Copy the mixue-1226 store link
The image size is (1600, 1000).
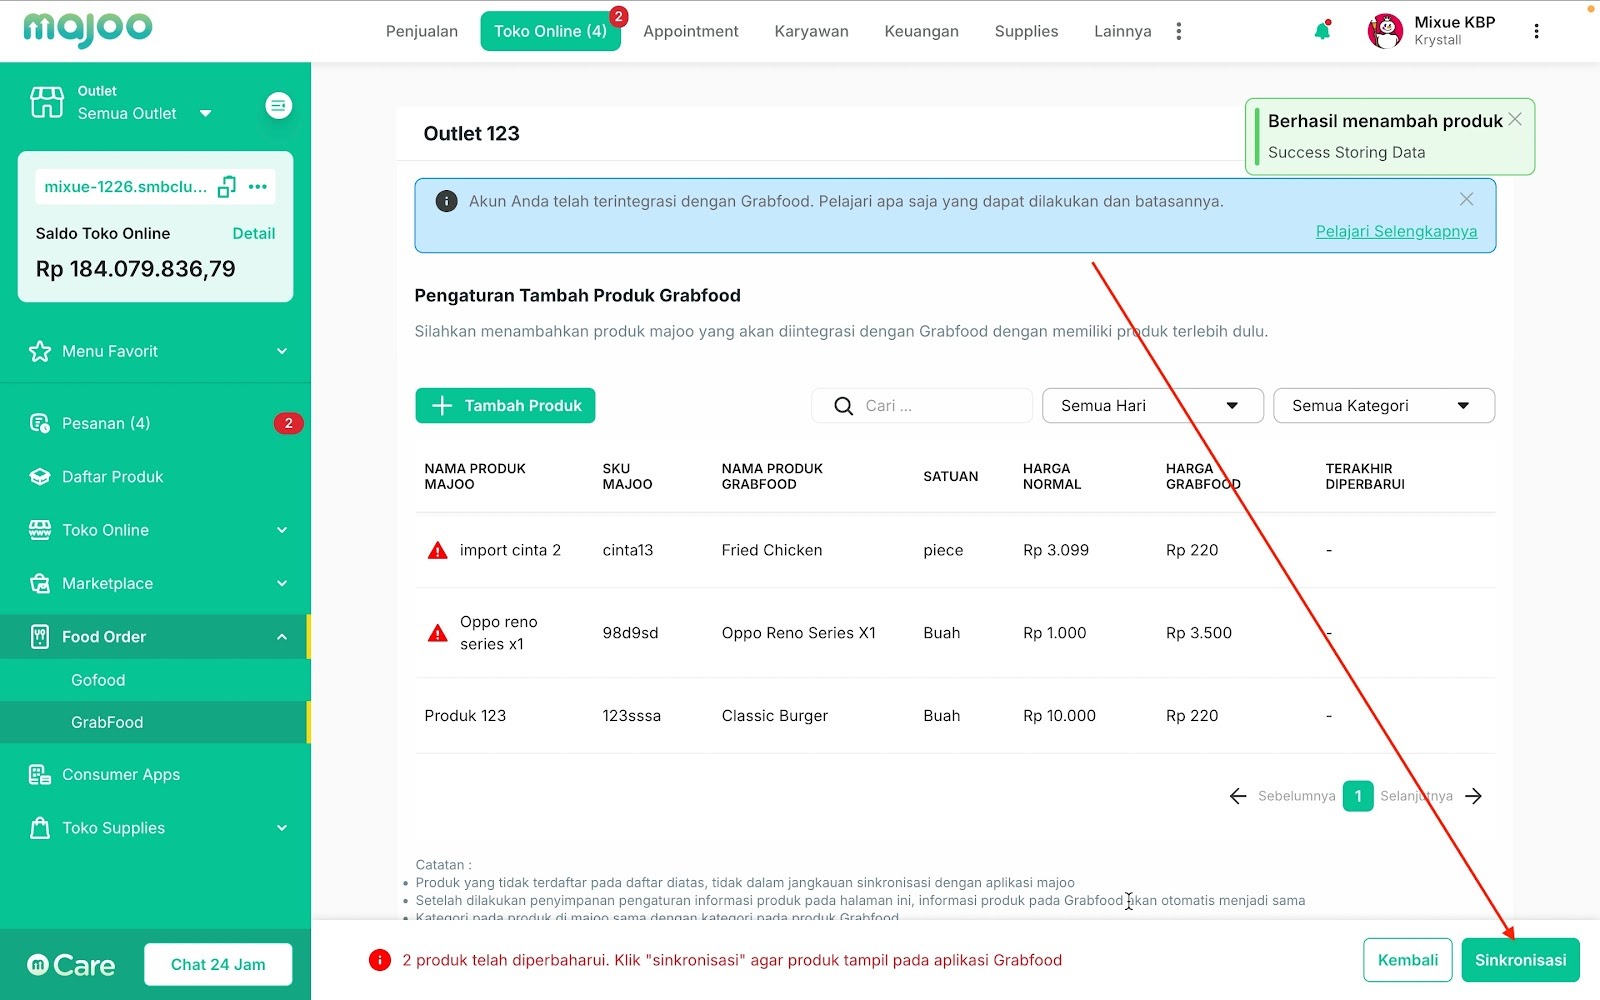click(x=227, y=186)
